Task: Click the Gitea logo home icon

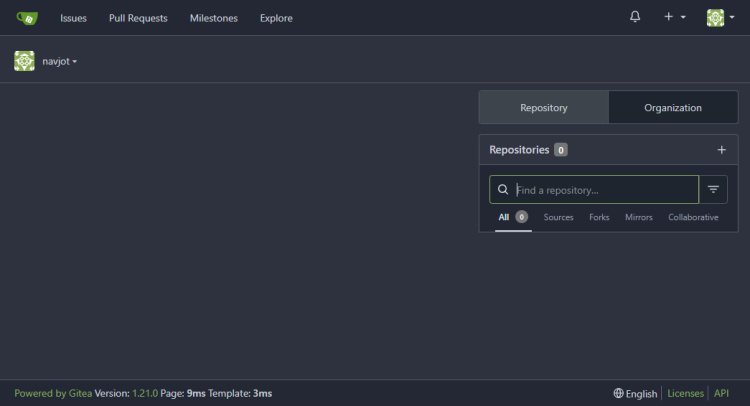Action: coord(27,17)
